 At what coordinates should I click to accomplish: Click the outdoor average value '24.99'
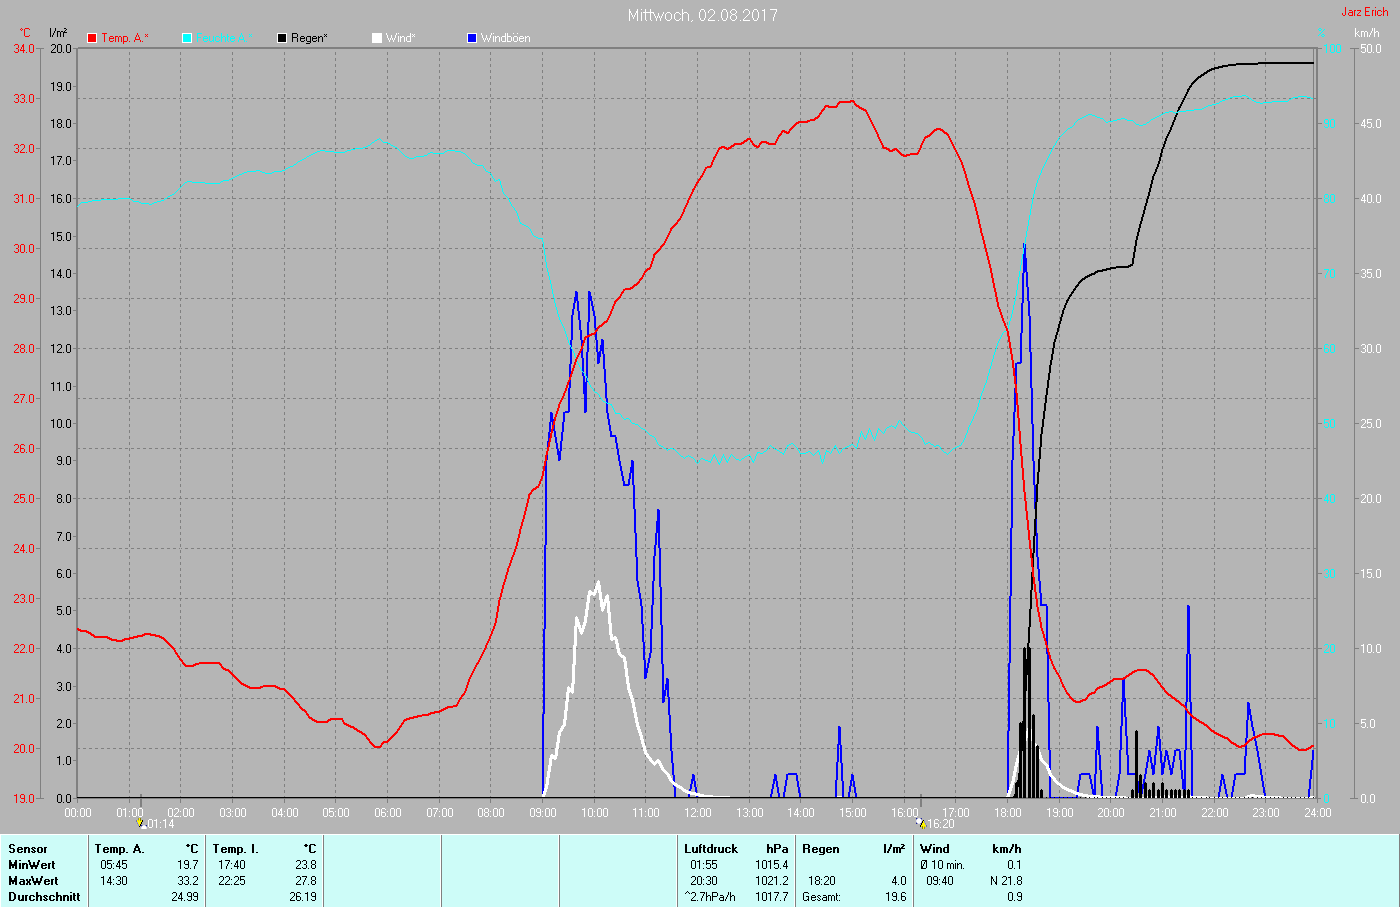point(185,897)
